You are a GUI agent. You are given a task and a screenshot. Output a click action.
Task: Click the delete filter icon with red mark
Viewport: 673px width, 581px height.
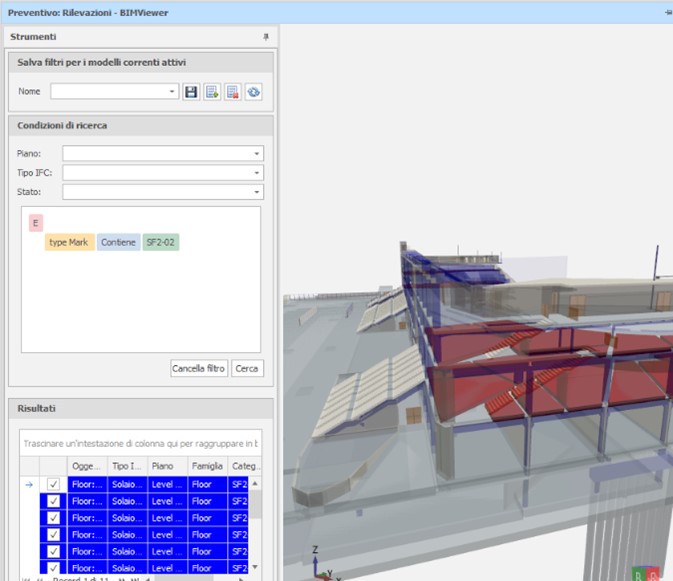[232, 91]
